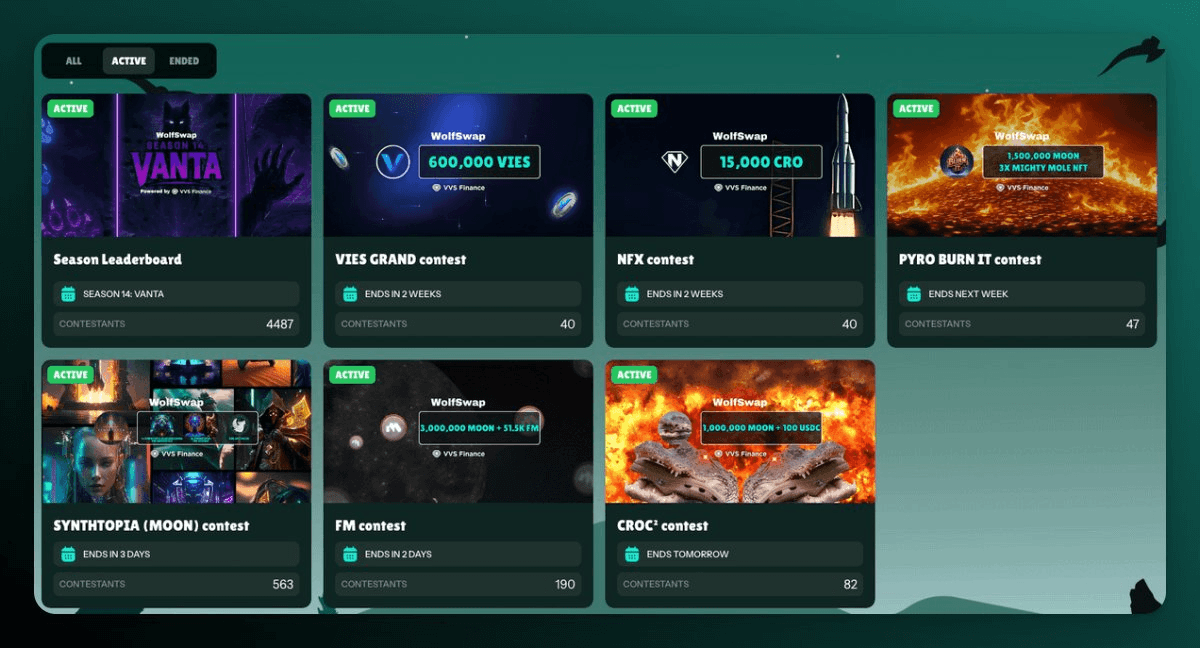Open the 600,000 VIES contest banner
Image resolution: width=1200 pixels, height=648 pixels.
[x=458, y=165]
